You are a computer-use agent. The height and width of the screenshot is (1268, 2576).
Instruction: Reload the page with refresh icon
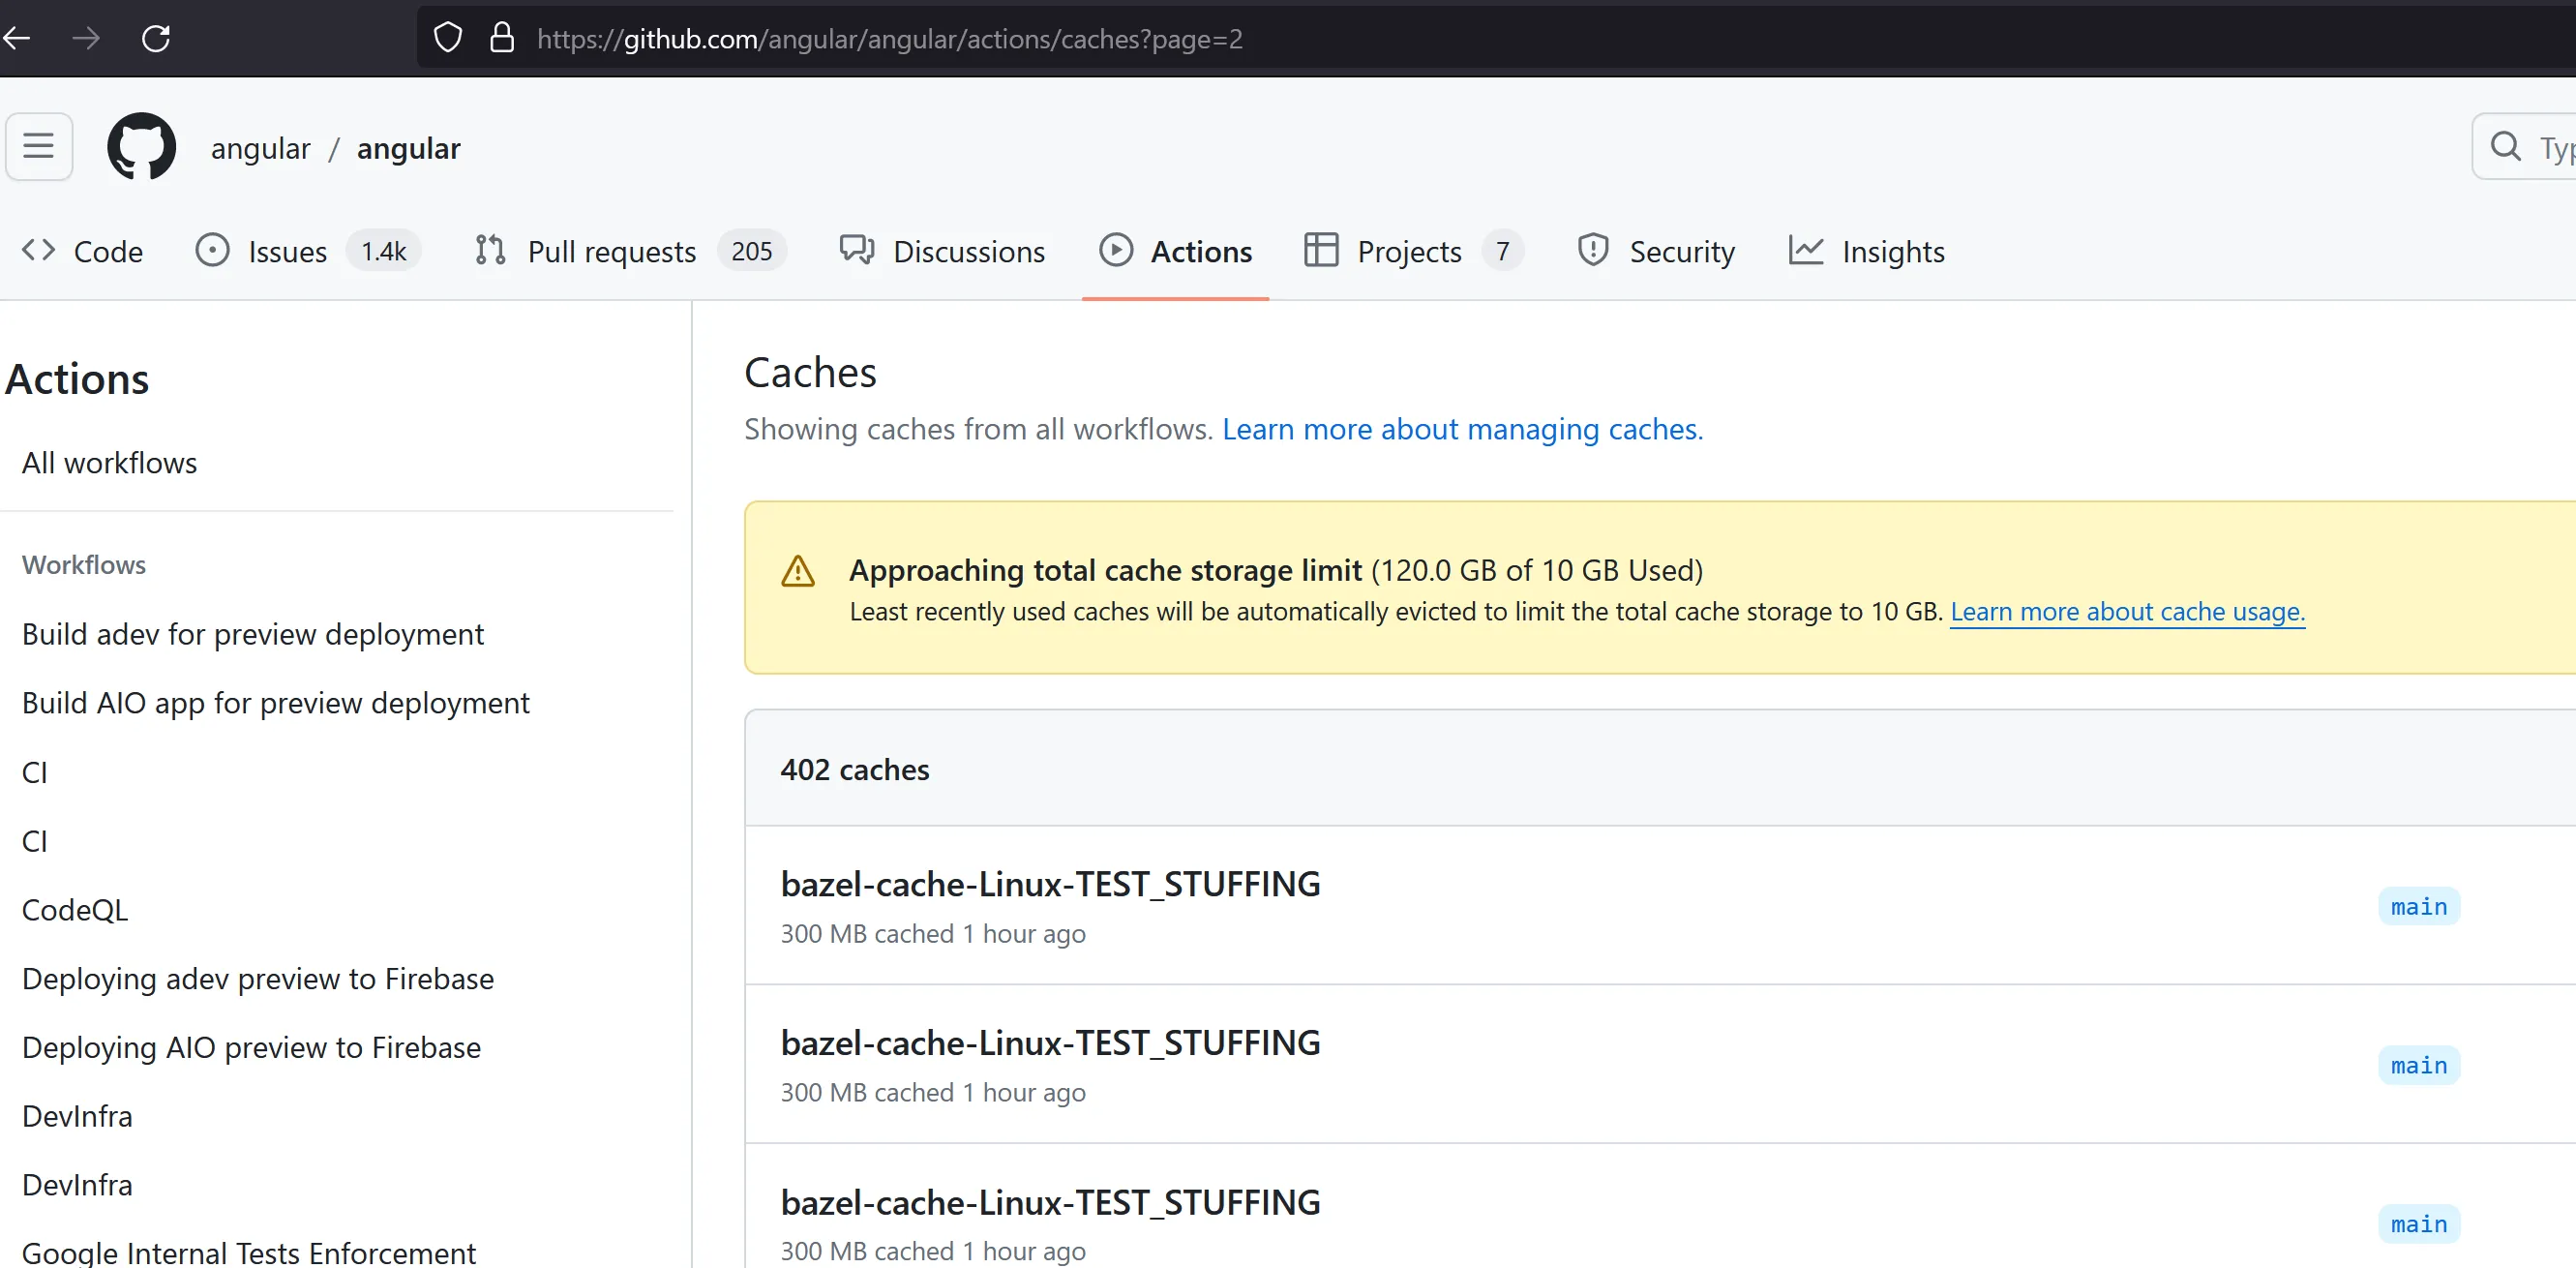pyautogui.click(x=156, y=38)
